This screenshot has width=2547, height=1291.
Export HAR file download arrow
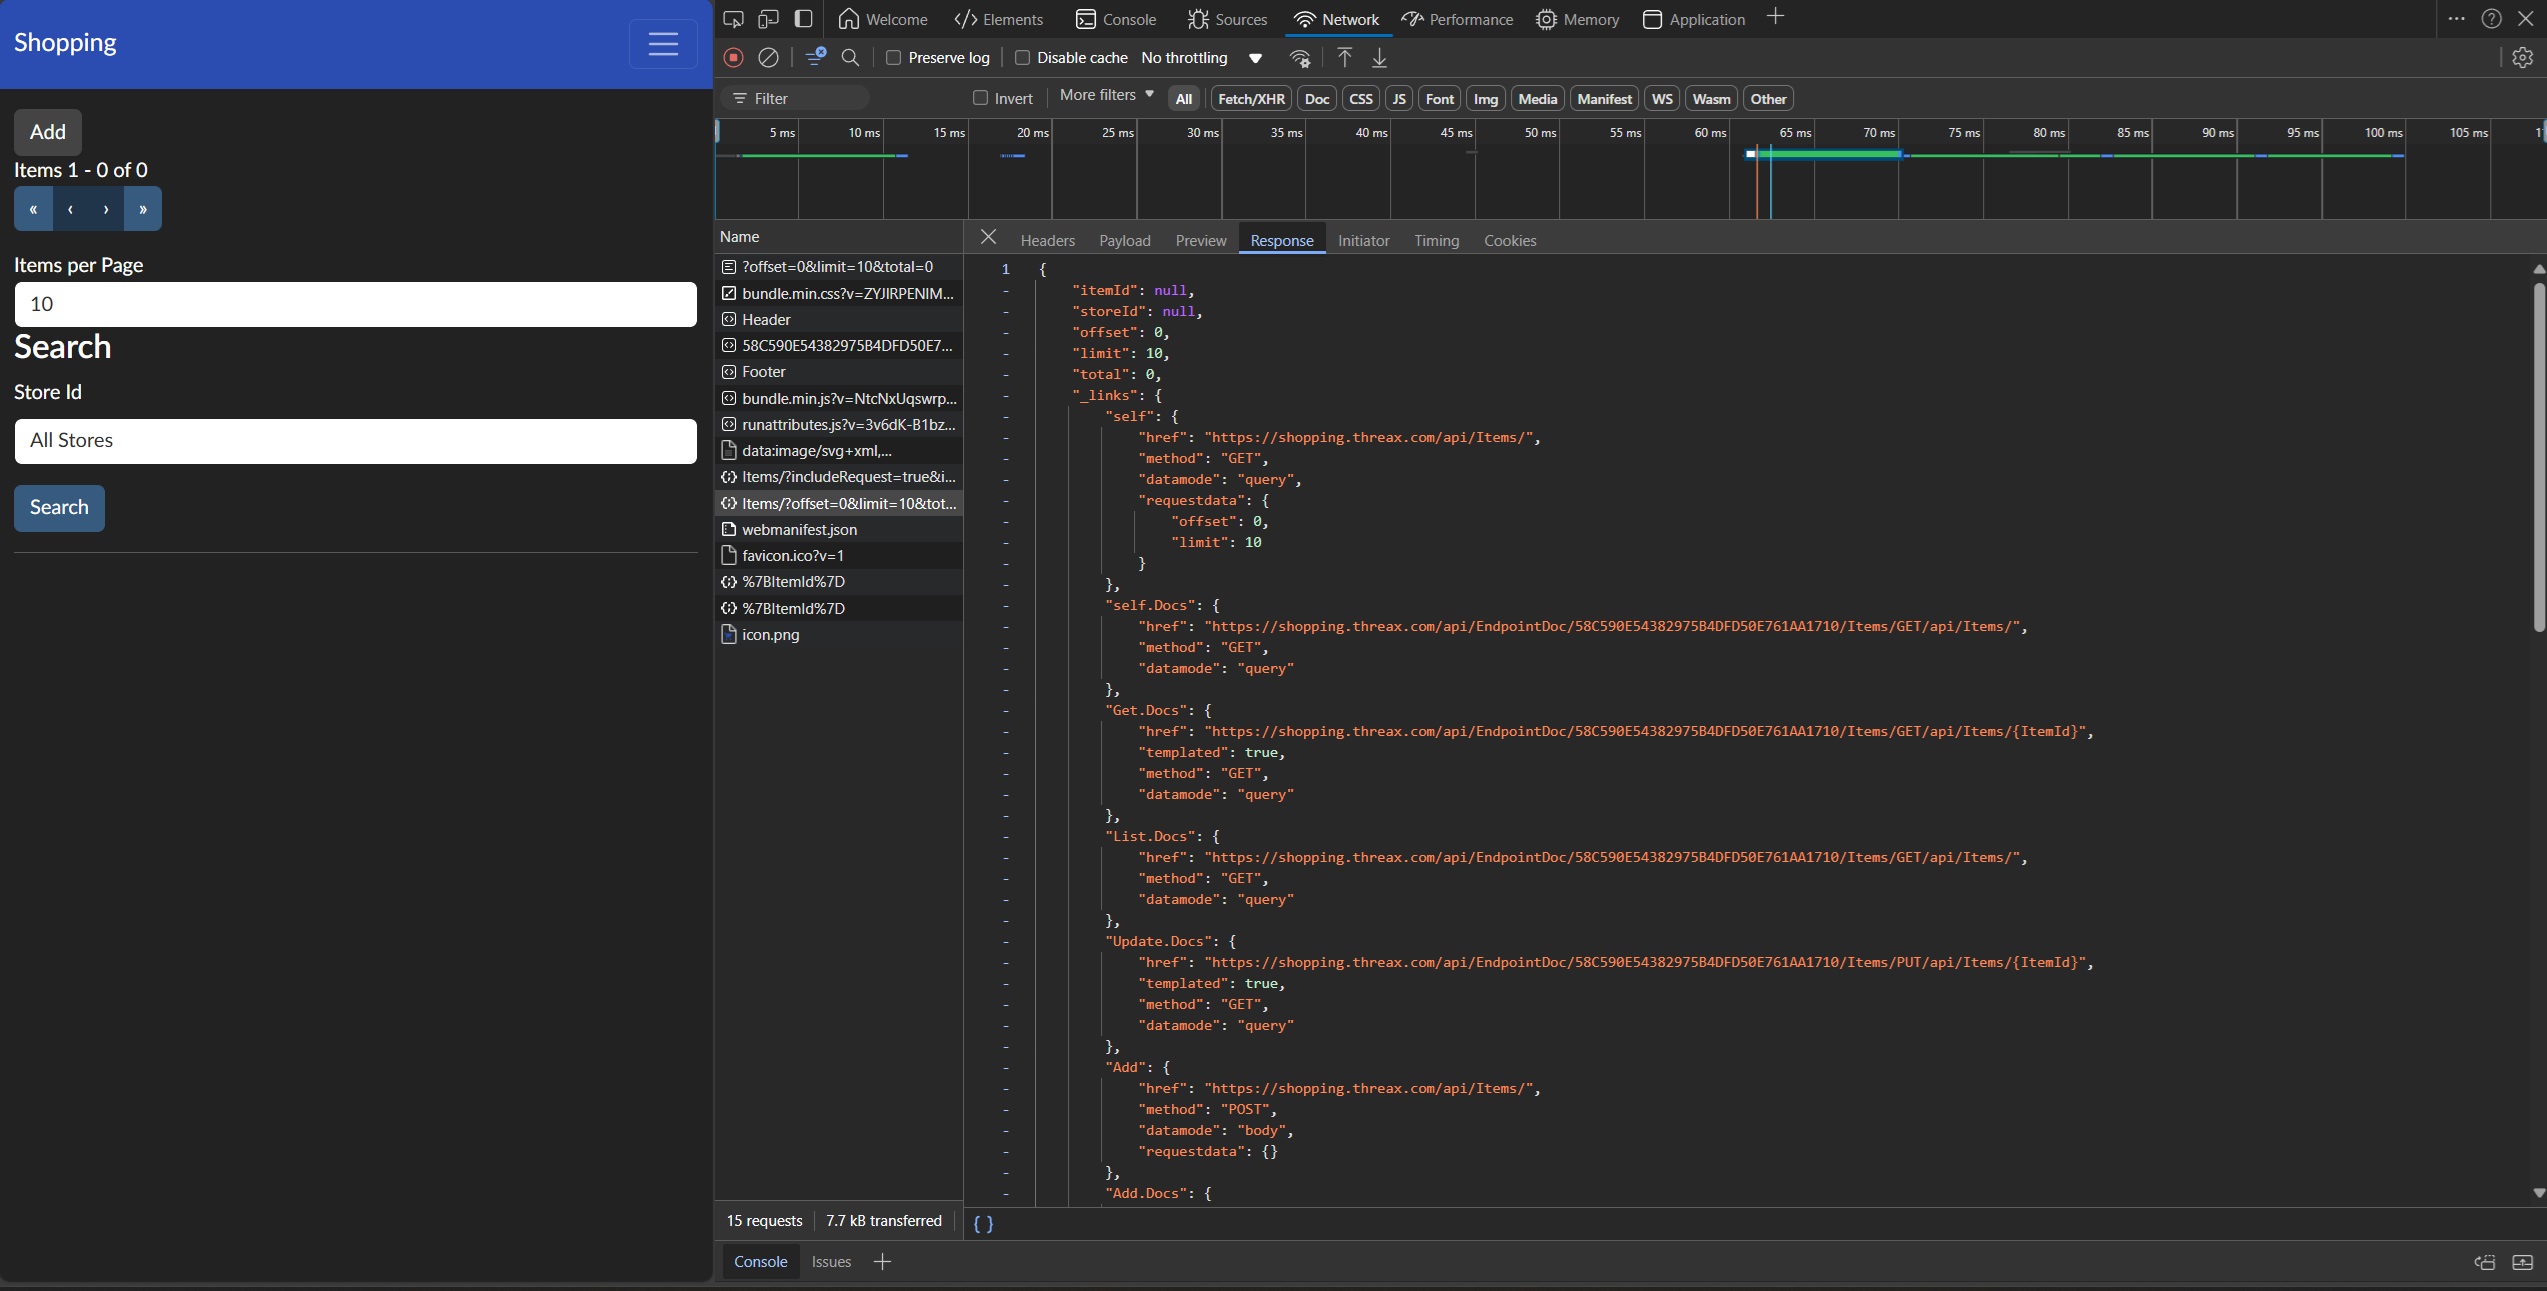(1379, 58)
